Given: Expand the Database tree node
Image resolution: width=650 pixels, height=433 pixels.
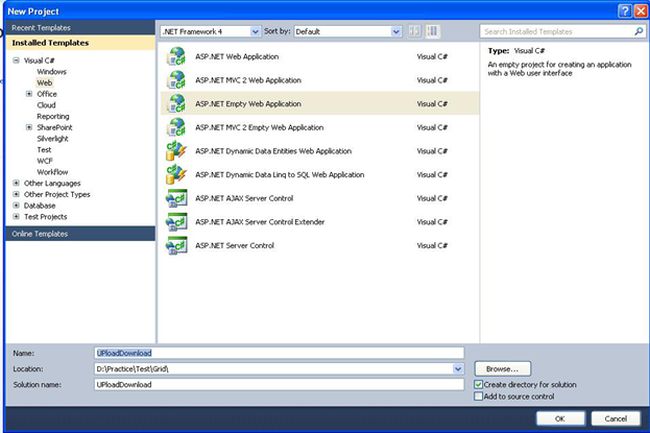Looking at the screenshot, I should click(16, 206).
